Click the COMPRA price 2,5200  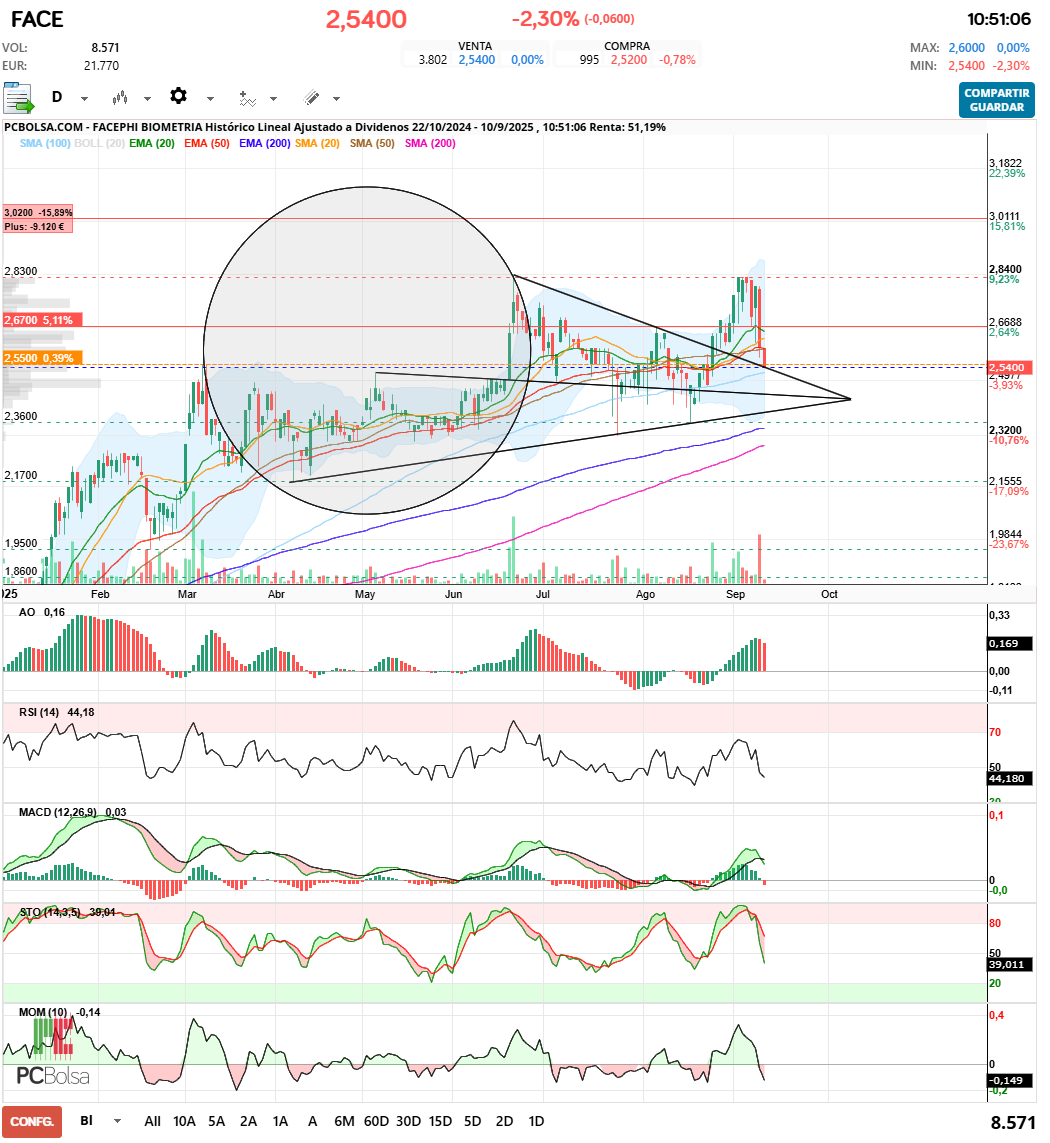click(629, 60)
